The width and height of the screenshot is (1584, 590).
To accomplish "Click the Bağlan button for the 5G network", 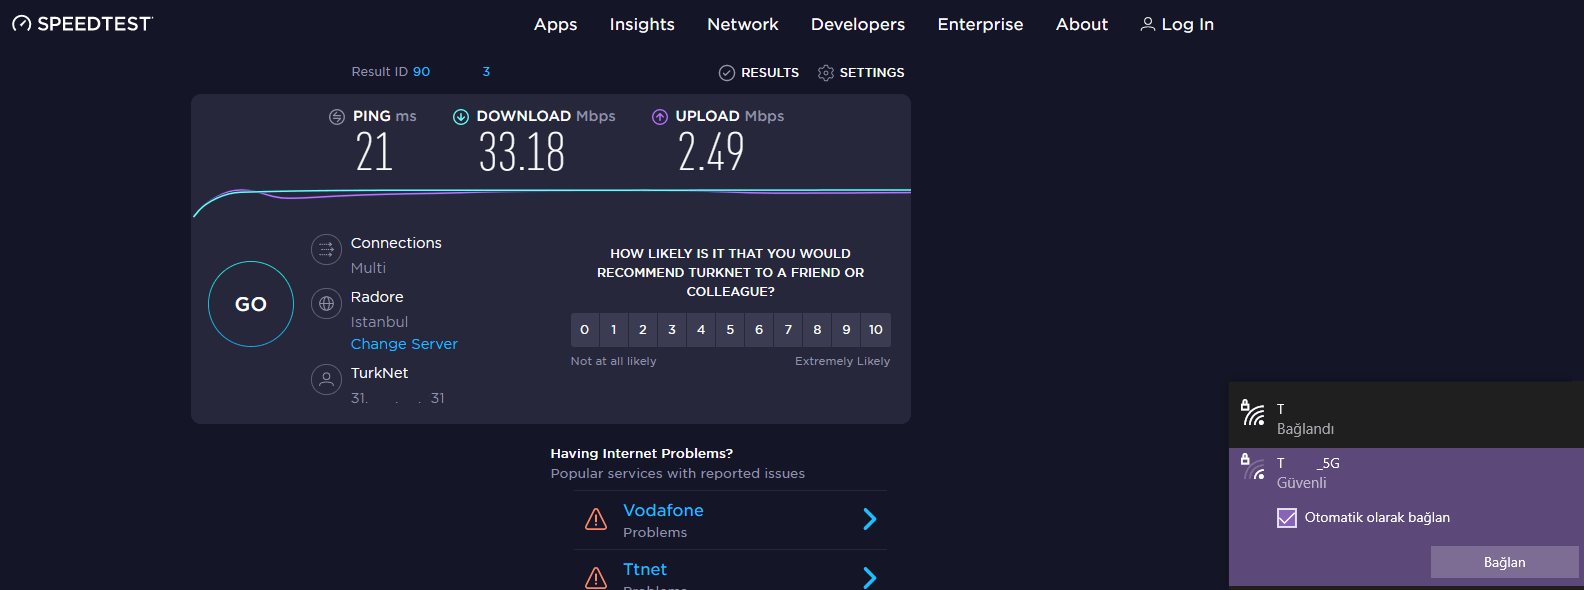I will (1504, 562).
